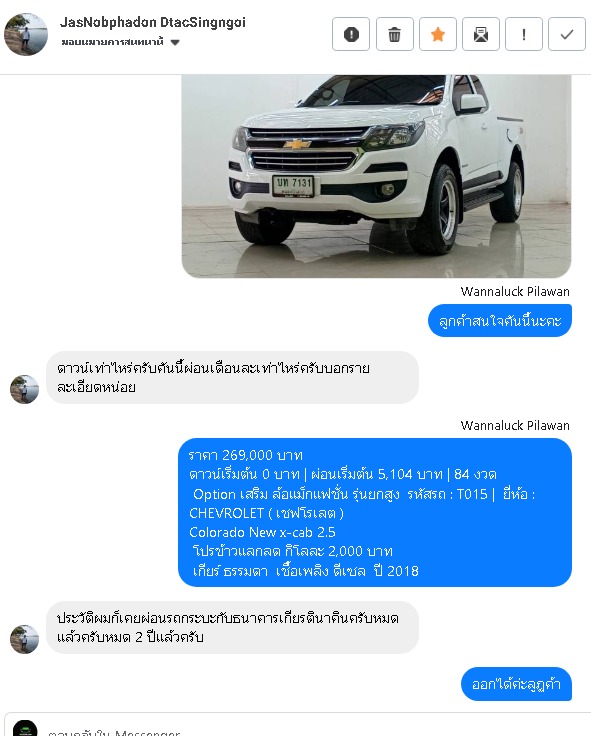Click the header profile picture of JasNobphadon
This screenshot has width=591, height=736.
tap(26, 34)
